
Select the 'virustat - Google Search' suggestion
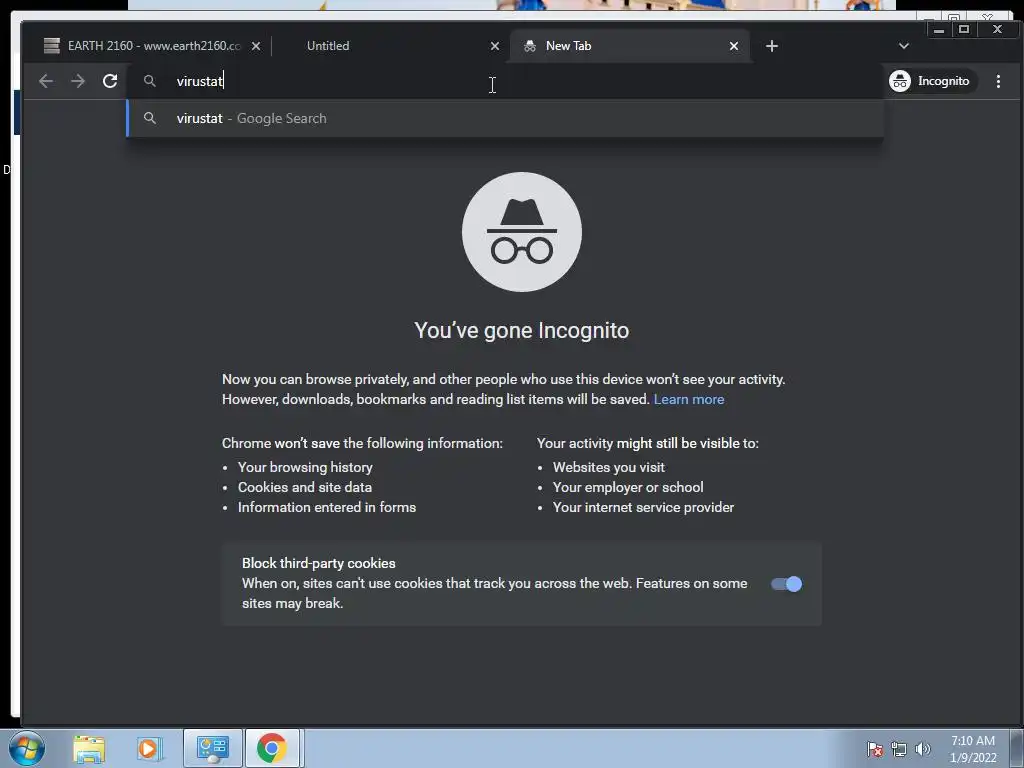[505, 118]
